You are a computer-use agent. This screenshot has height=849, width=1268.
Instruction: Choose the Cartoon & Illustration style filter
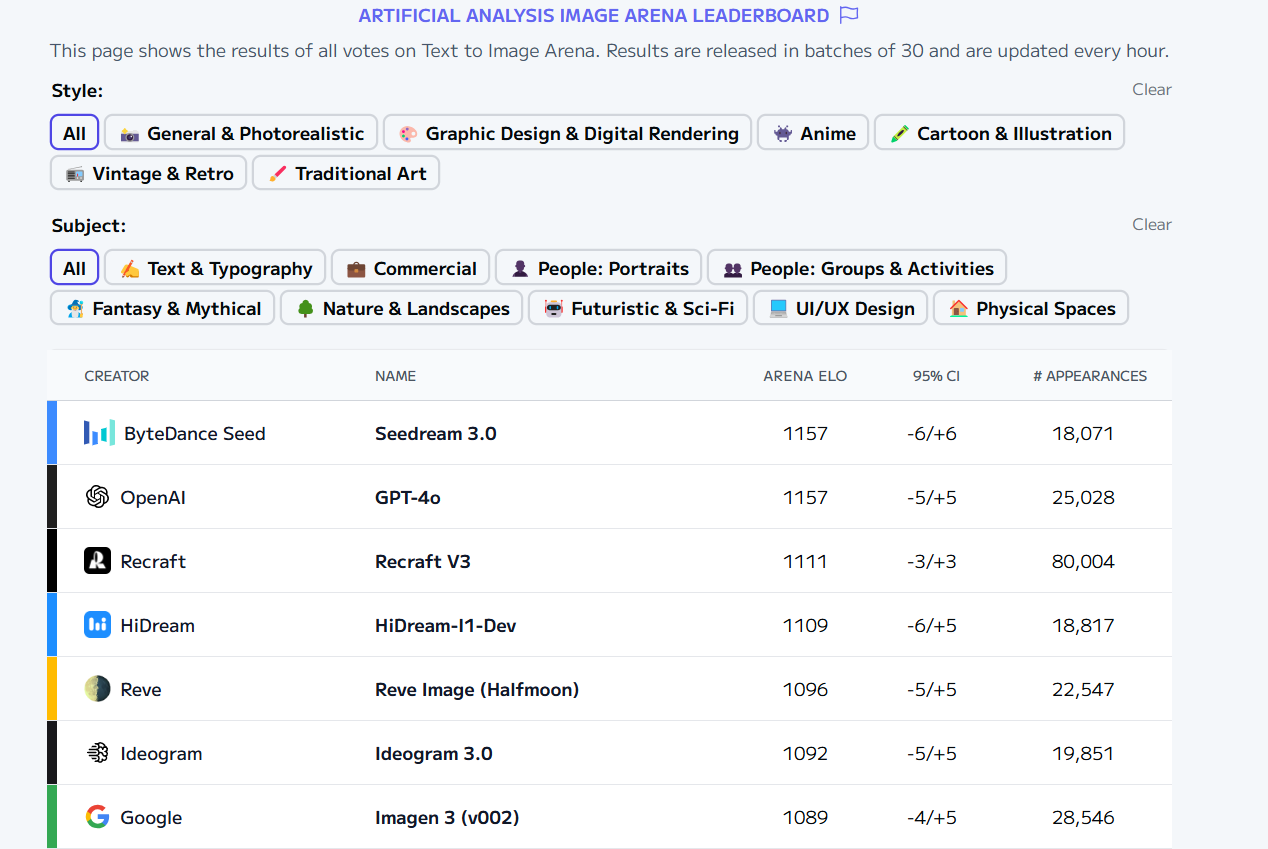coord(999,133)
